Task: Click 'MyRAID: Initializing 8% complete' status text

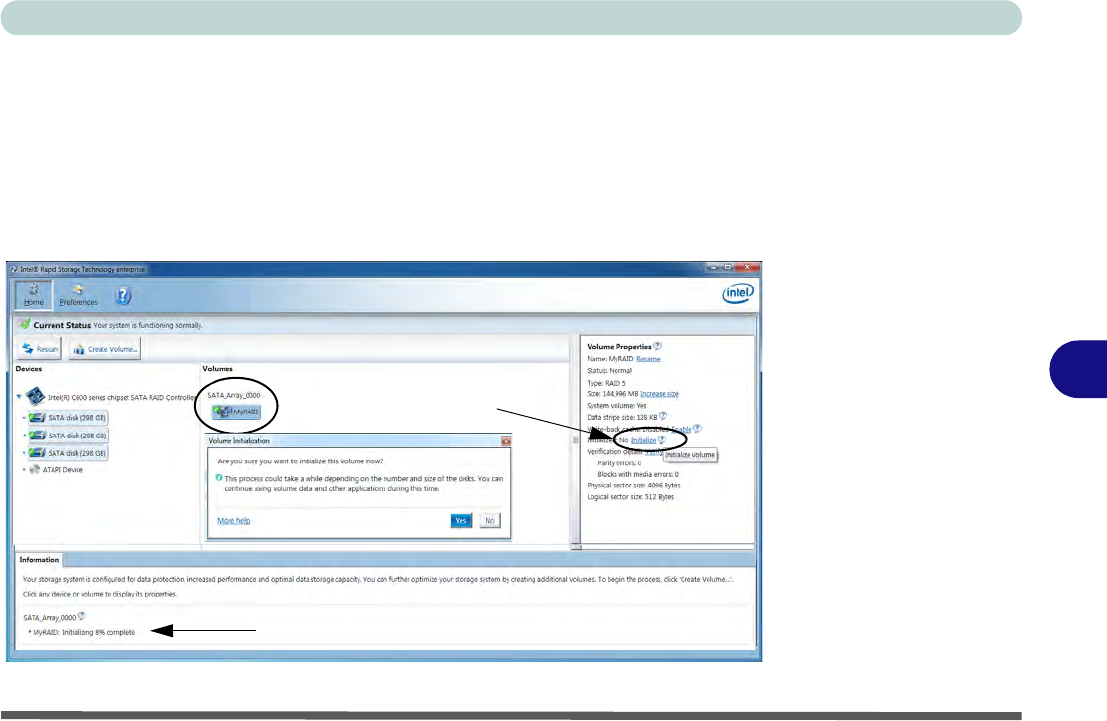Action: coord(84,633)
